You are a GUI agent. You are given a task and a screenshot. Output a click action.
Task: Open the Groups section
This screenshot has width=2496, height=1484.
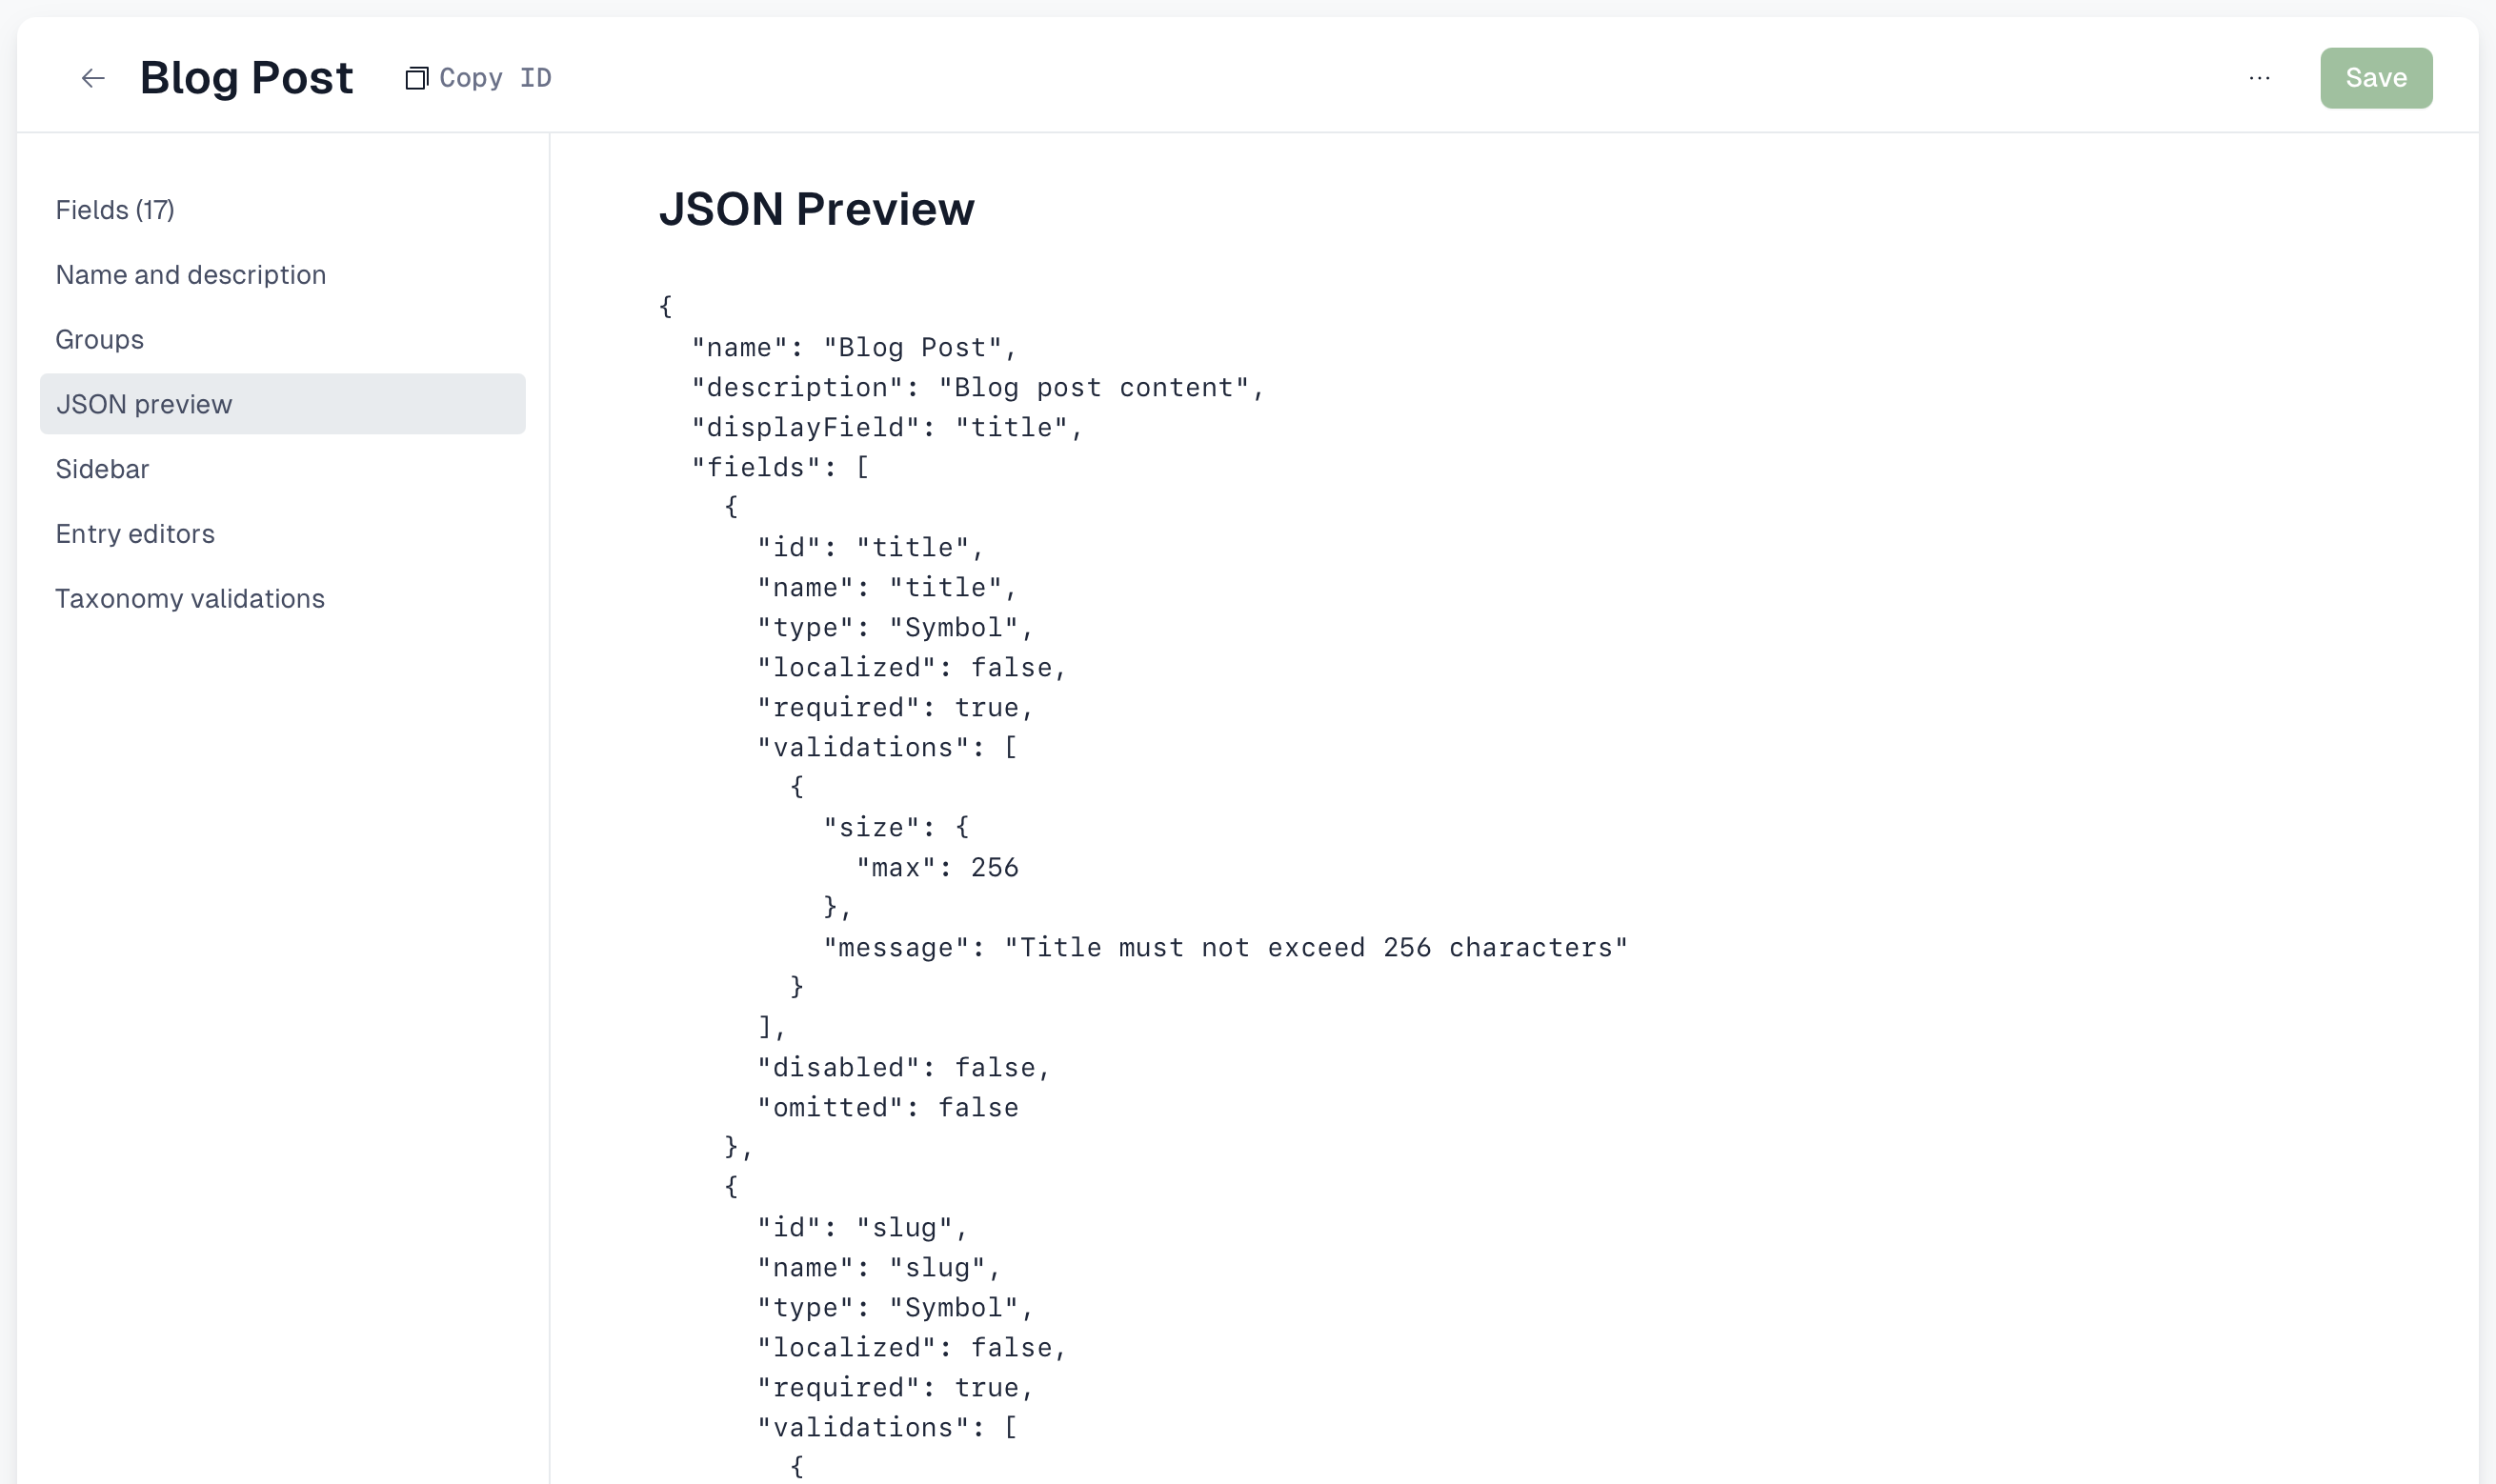click(99, 340)
